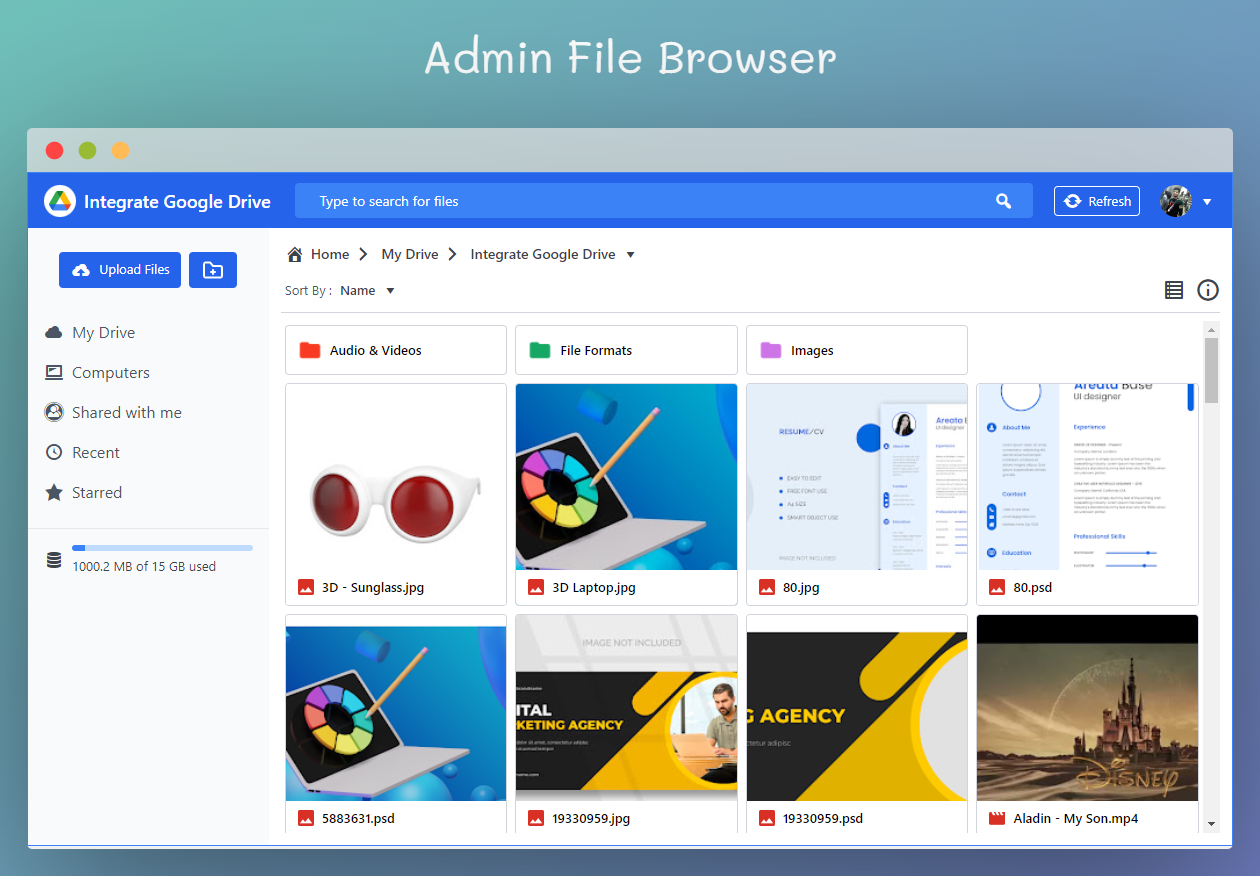
Task: Click the search magnifier icon
Action: click(x=1004, y=201)
